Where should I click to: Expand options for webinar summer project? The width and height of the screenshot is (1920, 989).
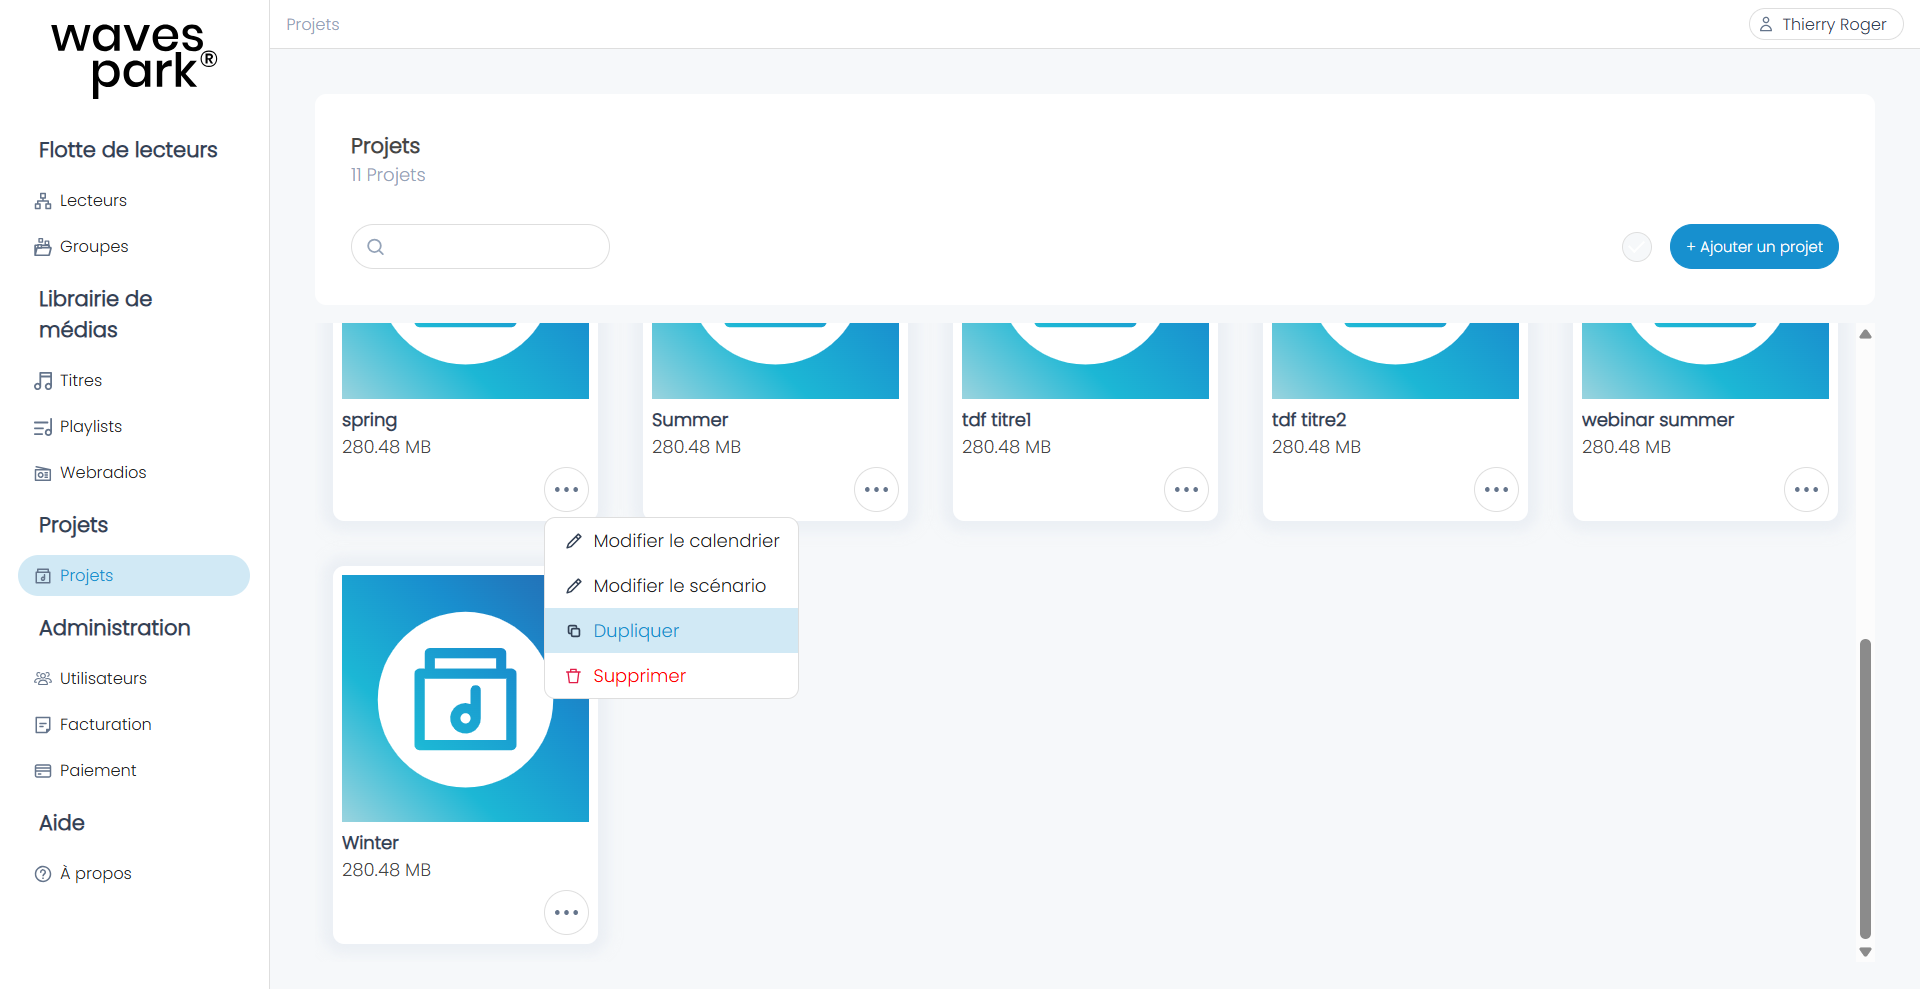pos(1806,490)
